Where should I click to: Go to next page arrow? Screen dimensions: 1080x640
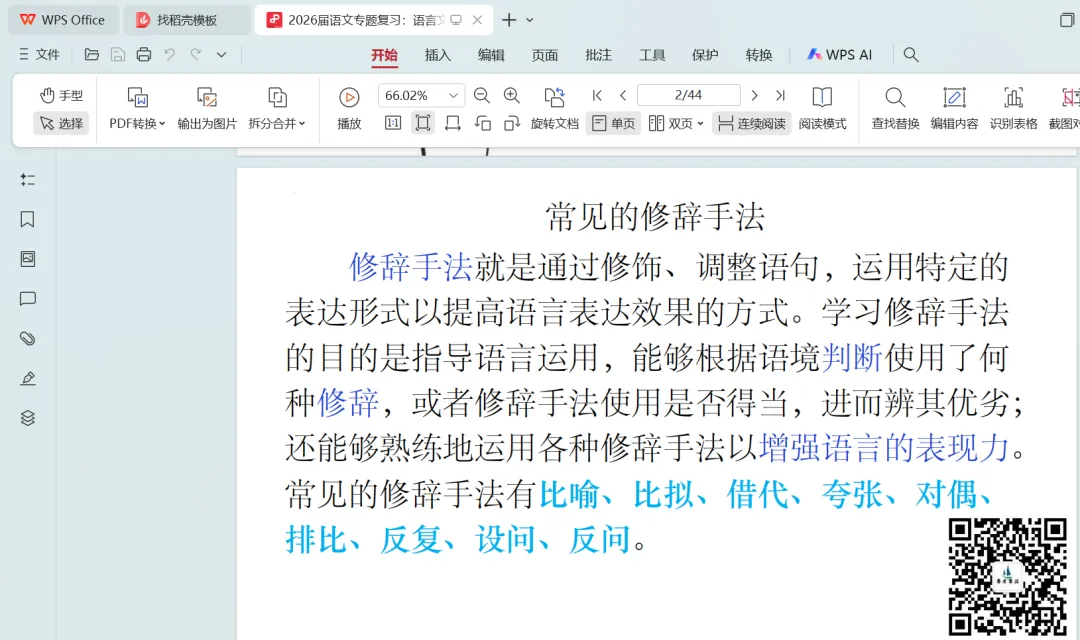coord(754,95)
